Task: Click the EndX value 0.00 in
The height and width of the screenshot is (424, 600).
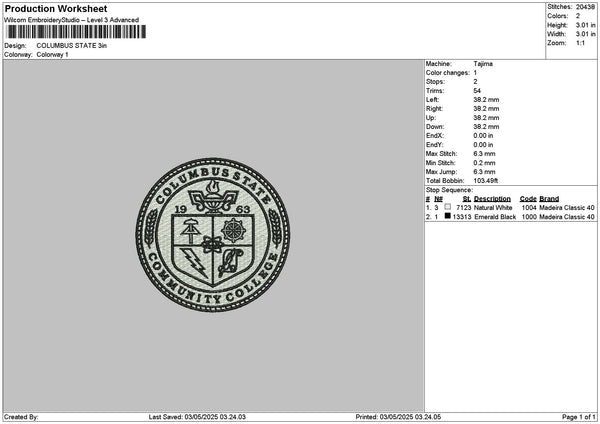Action: pyautogui.click(x=483, y=136)
